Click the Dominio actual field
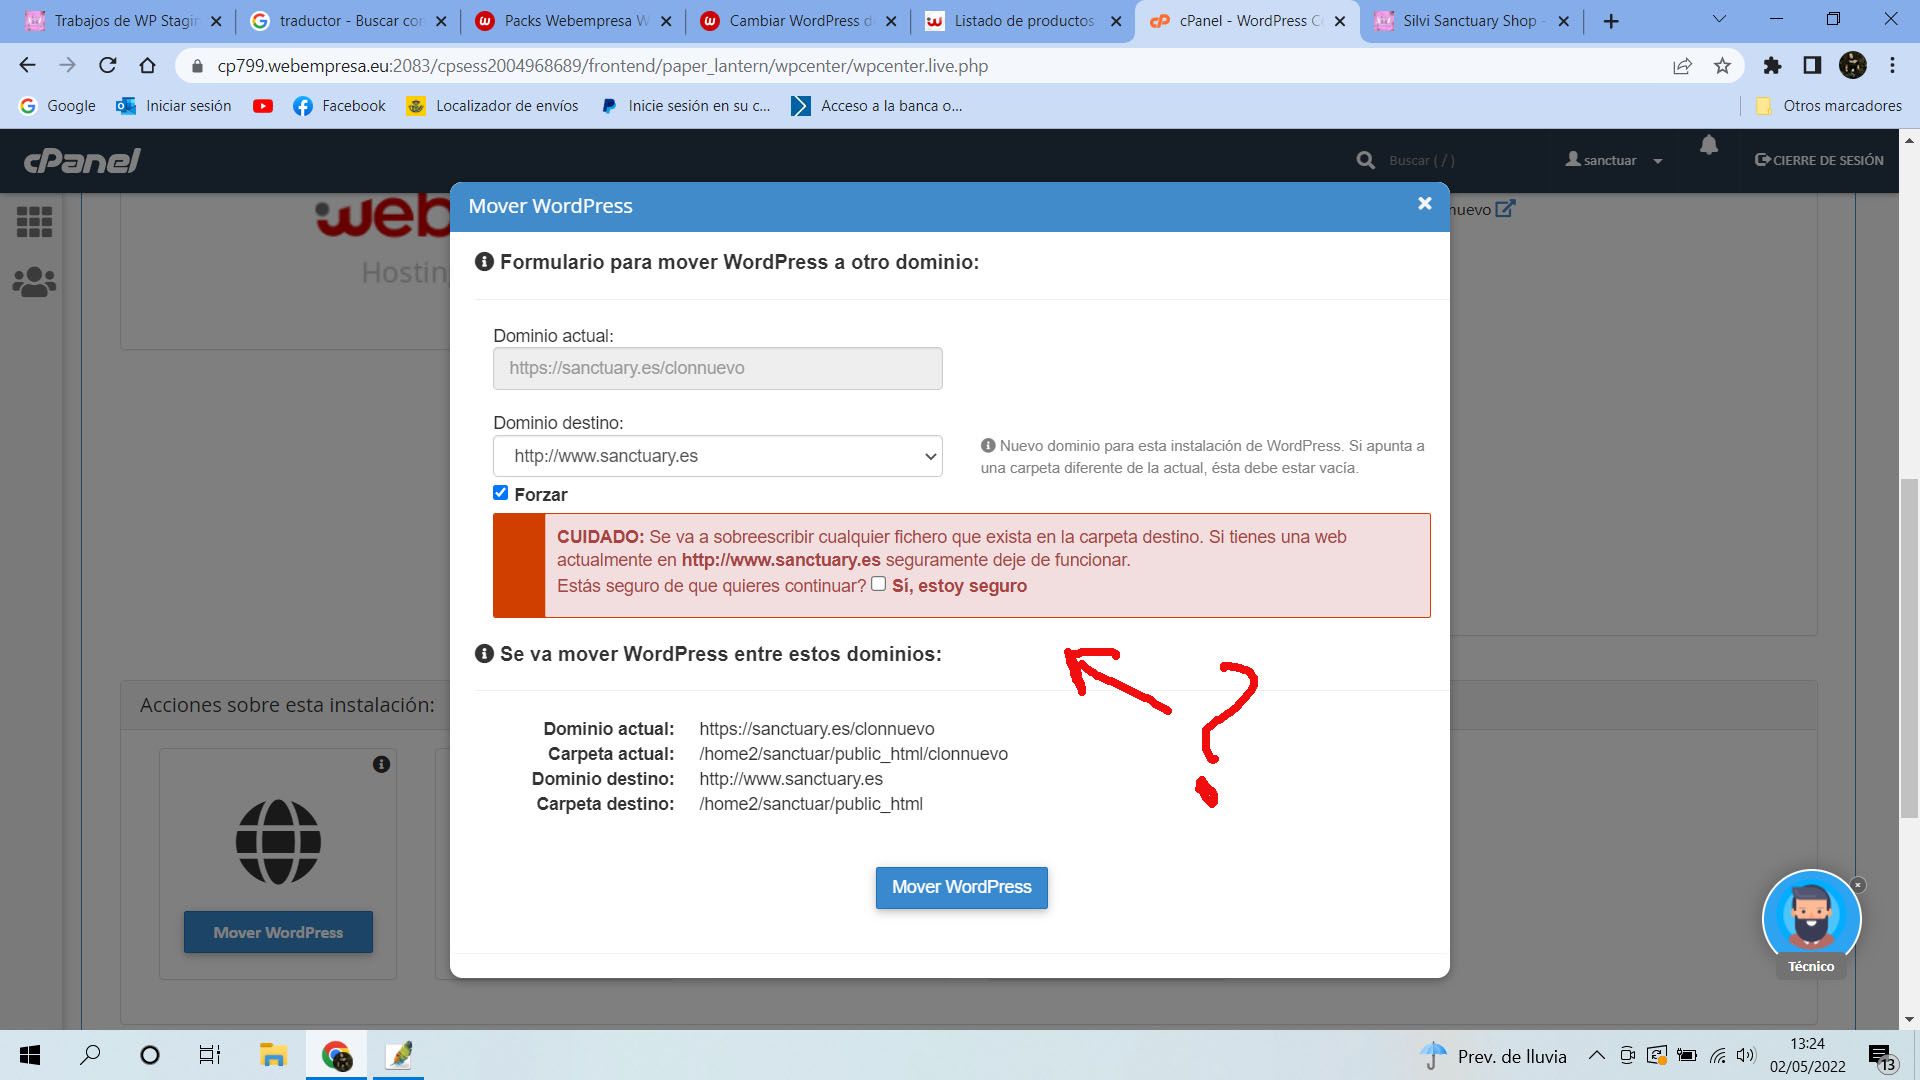 click(x=717, y=368)
